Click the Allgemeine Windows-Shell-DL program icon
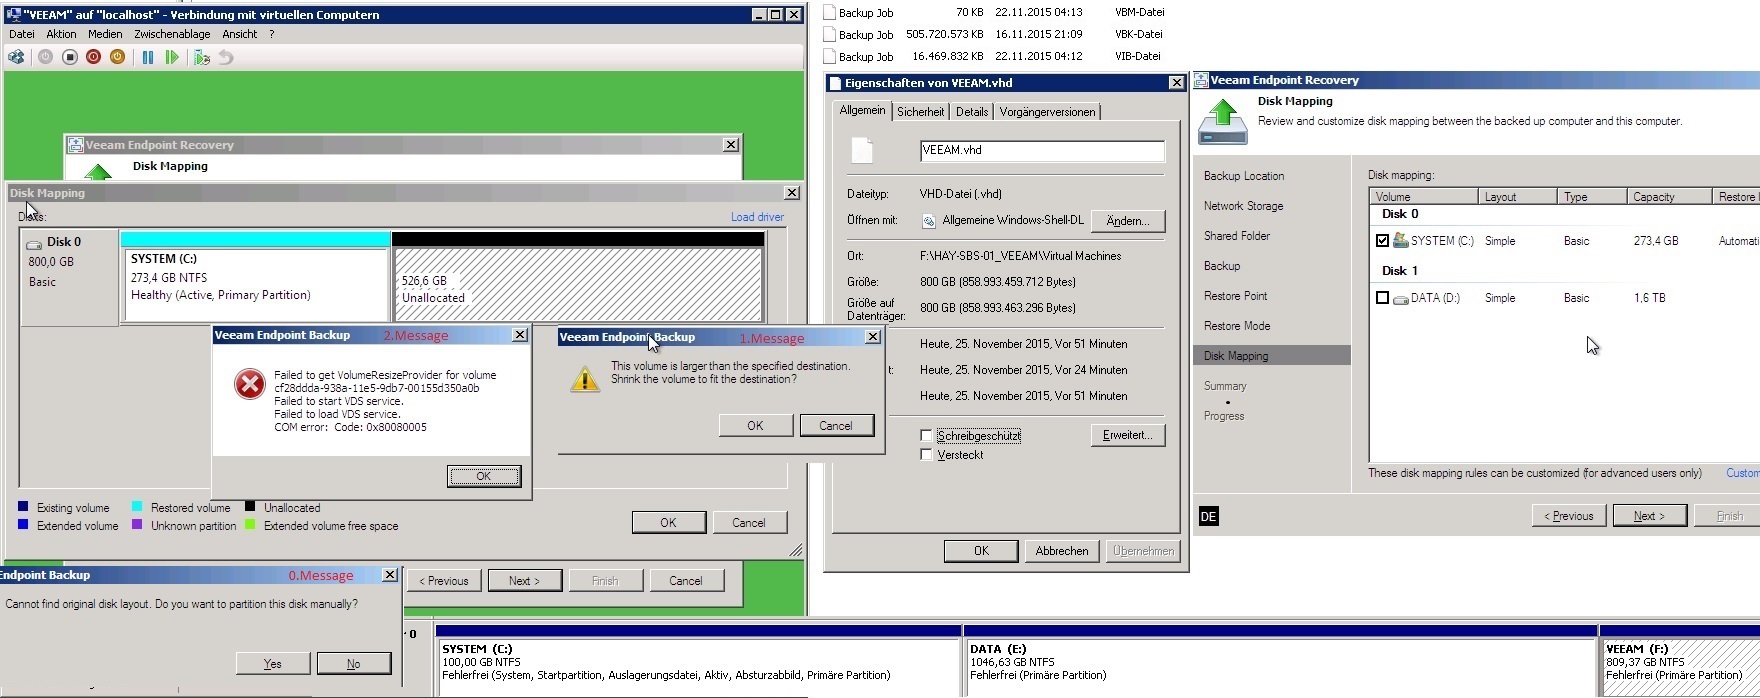 [928, 220]
